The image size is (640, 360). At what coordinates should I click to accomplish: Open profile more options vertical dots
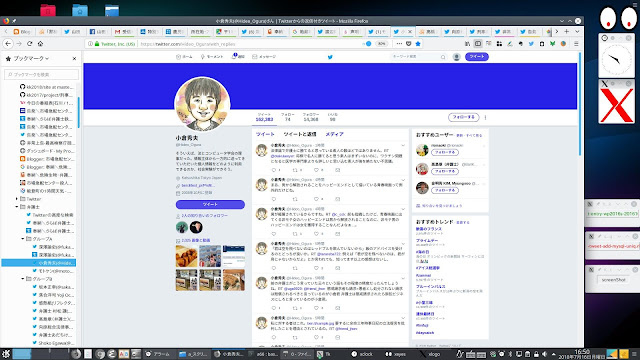485,117
